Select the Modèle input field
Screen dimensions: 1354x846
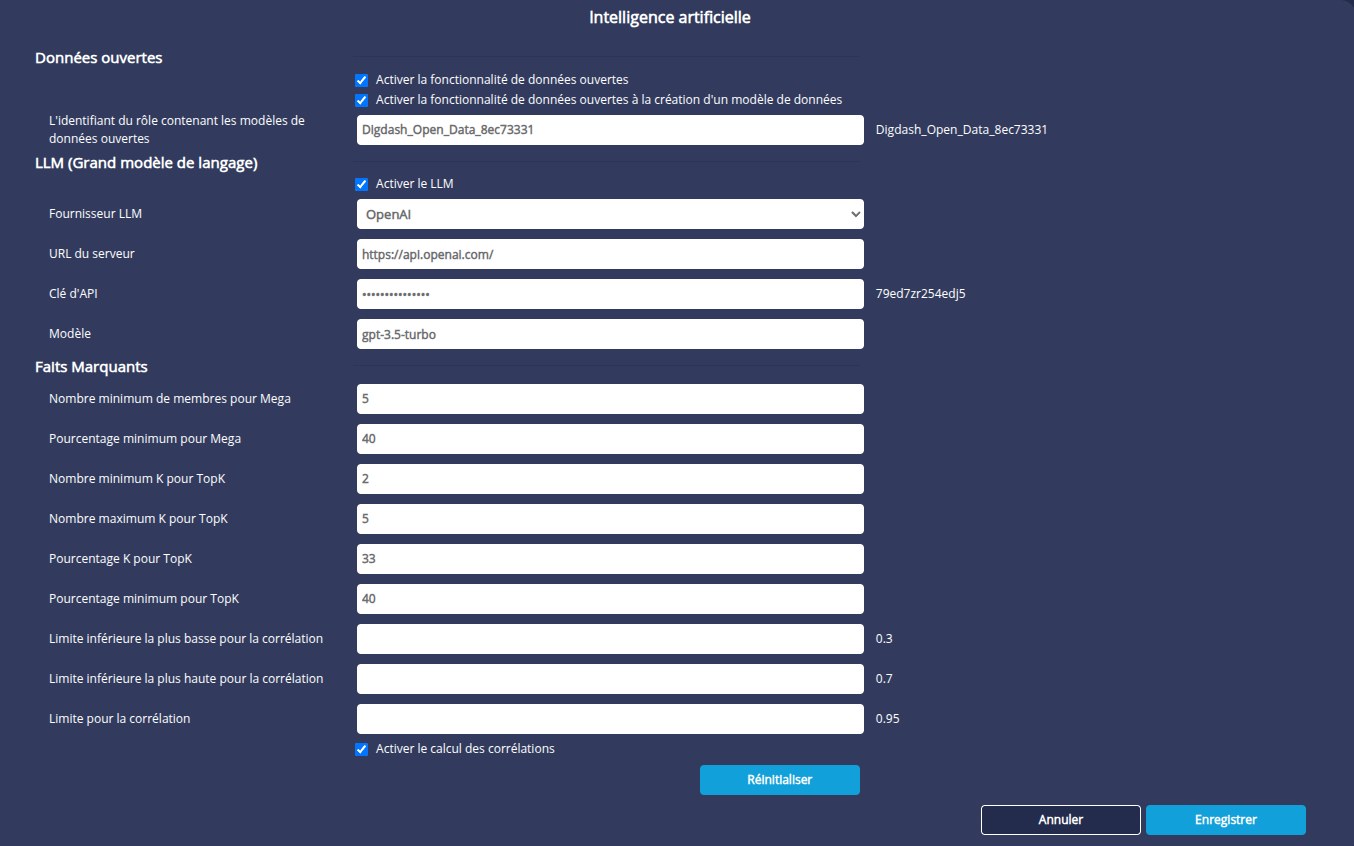(x=610, y=334)
